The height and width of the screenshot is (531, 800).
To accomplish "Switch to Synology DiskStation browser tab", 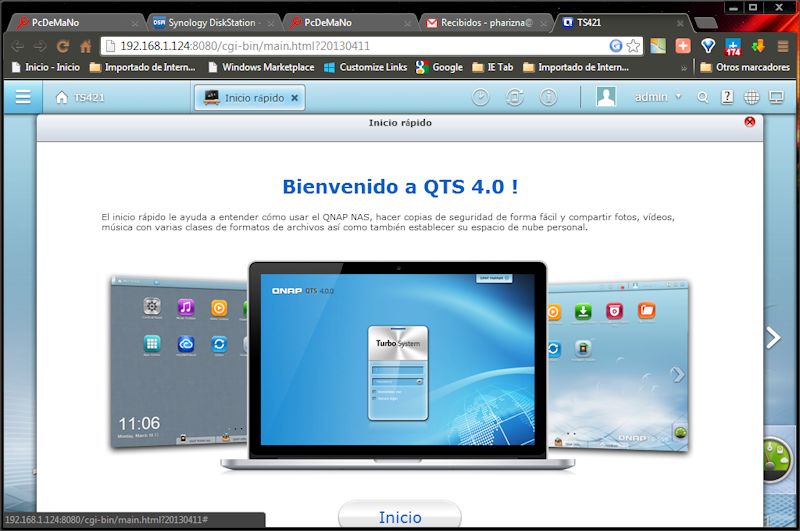I will point(214,22).
